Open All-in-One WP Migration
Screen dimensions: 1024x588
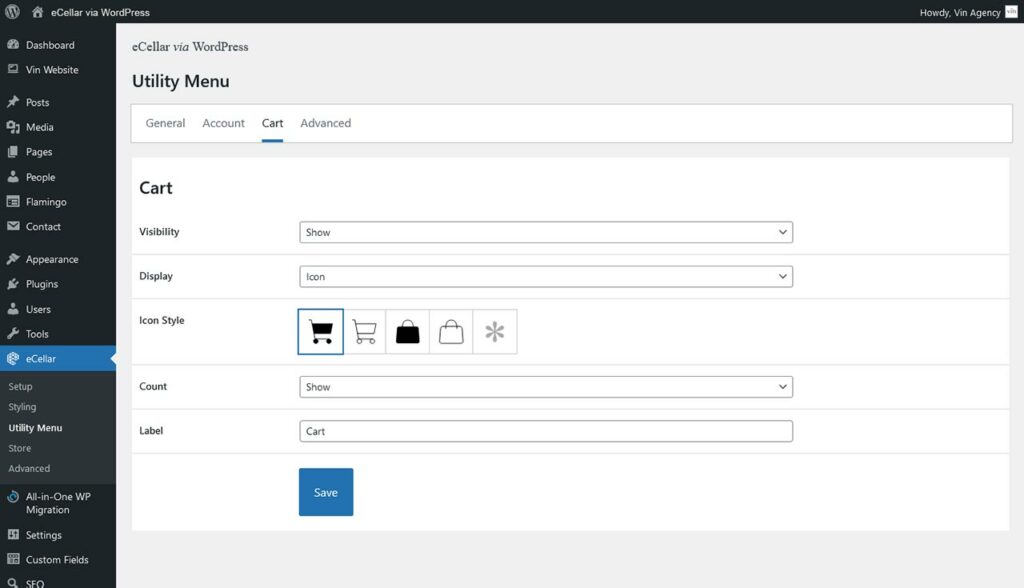tap(58, 502)
